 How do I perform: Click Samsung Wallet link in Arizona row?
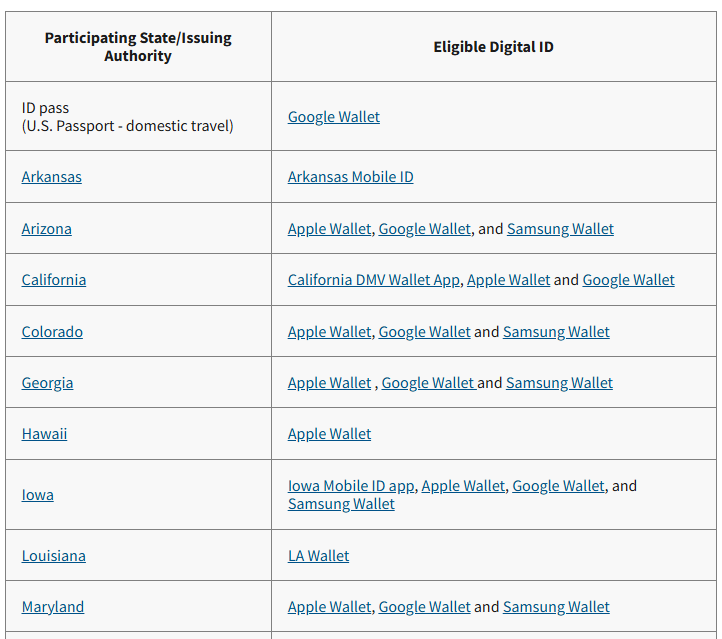click(560, 229)
